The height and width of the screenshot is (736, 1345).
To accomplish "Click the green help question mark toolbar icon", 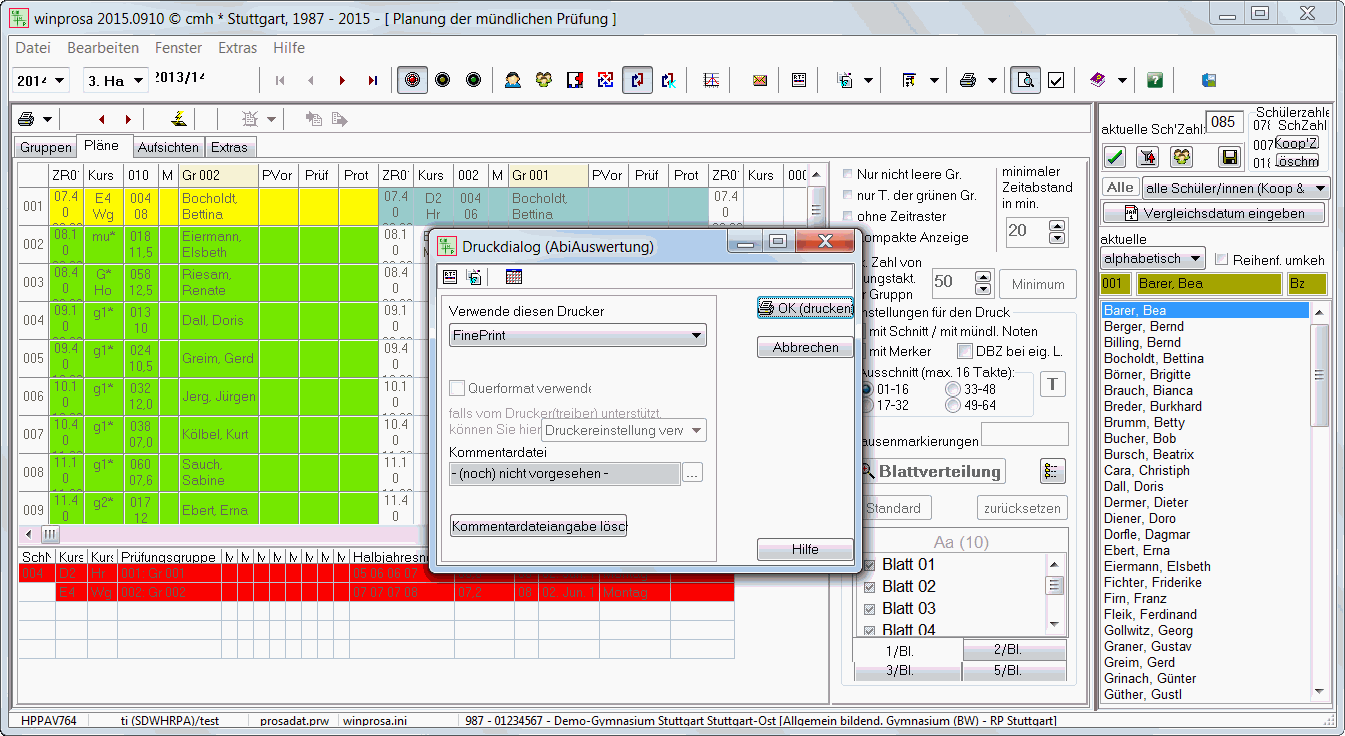I will pos(1155,80).
